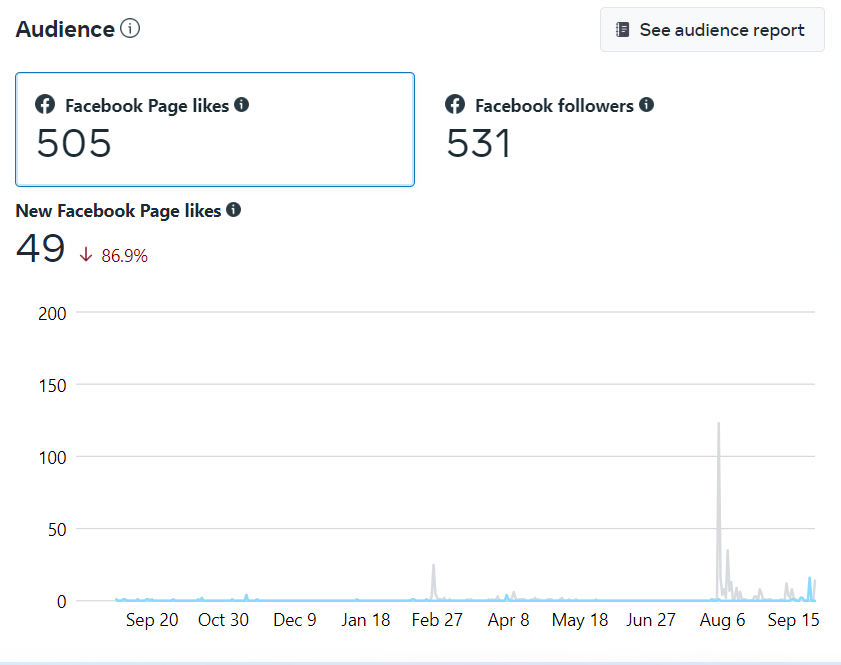
Task: Click the Sep 20 date label on the chart axis
Action: [x=152, y=620]
